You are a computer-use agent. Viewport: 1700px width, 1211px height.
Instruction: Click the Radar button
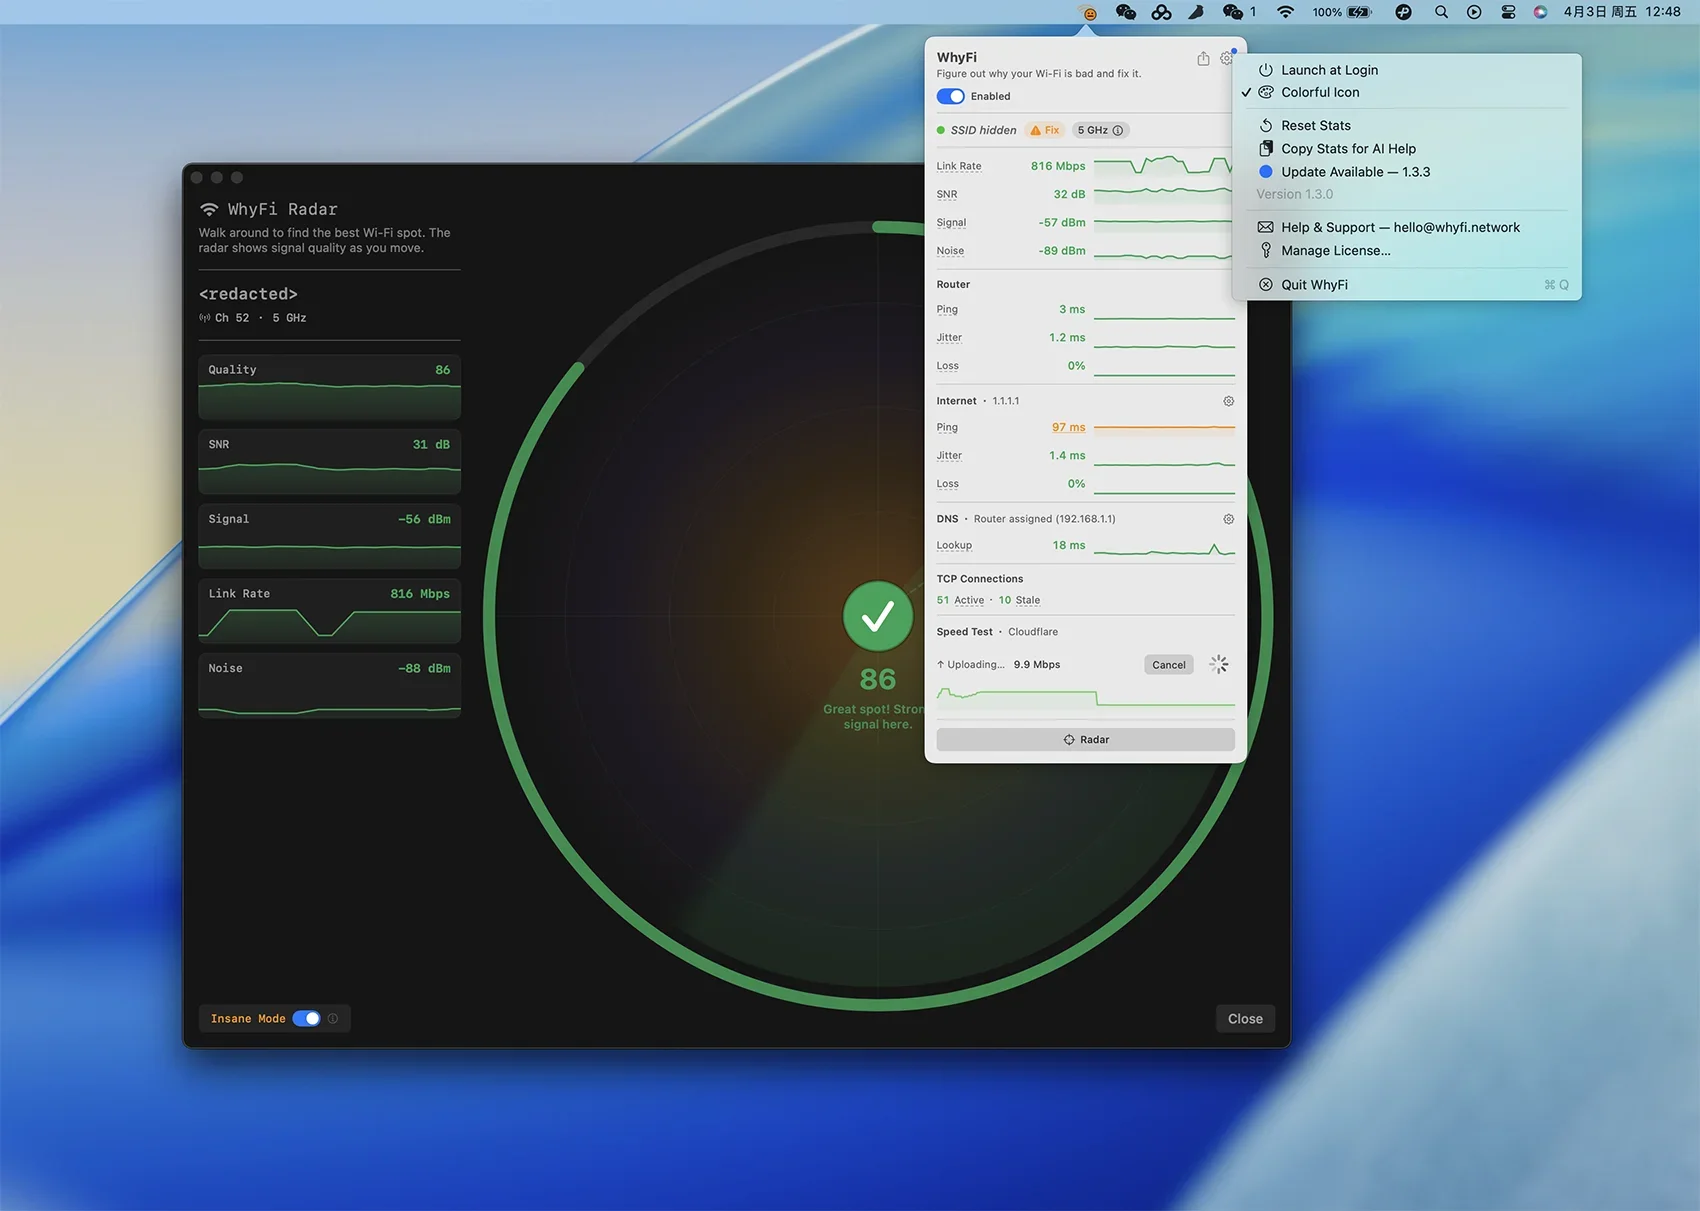(x=1085, y=740)
